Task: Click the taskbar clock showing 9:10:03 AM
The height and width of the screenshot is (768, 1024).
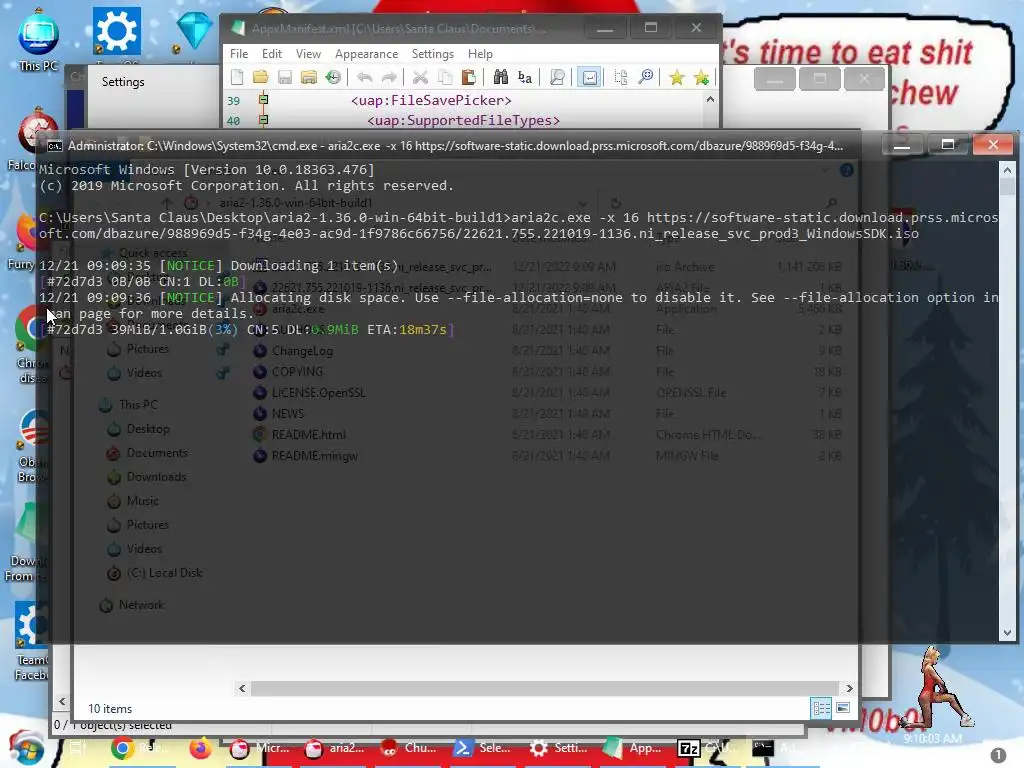Action: tap(933, 739)
